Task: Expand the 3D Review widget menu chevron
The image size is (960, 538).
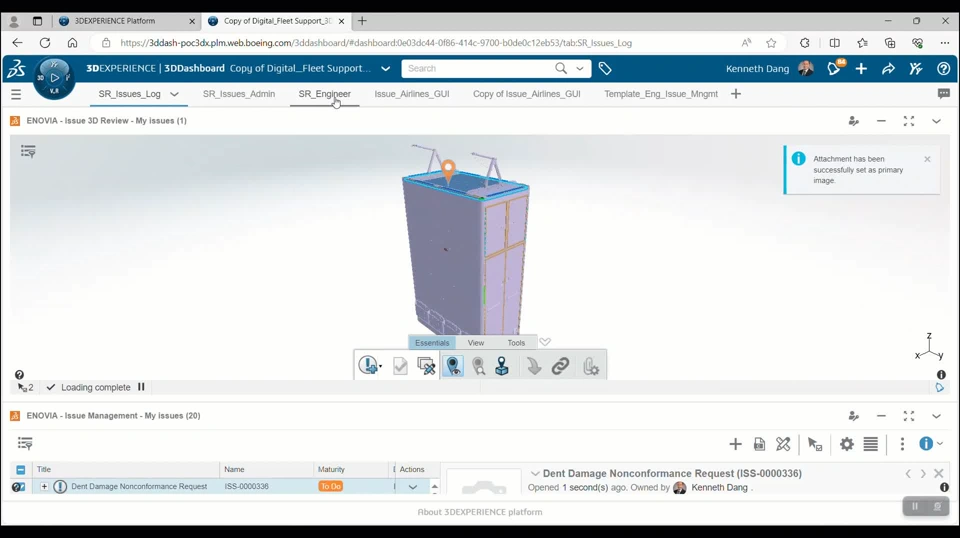Action: (x=936, y=121)
